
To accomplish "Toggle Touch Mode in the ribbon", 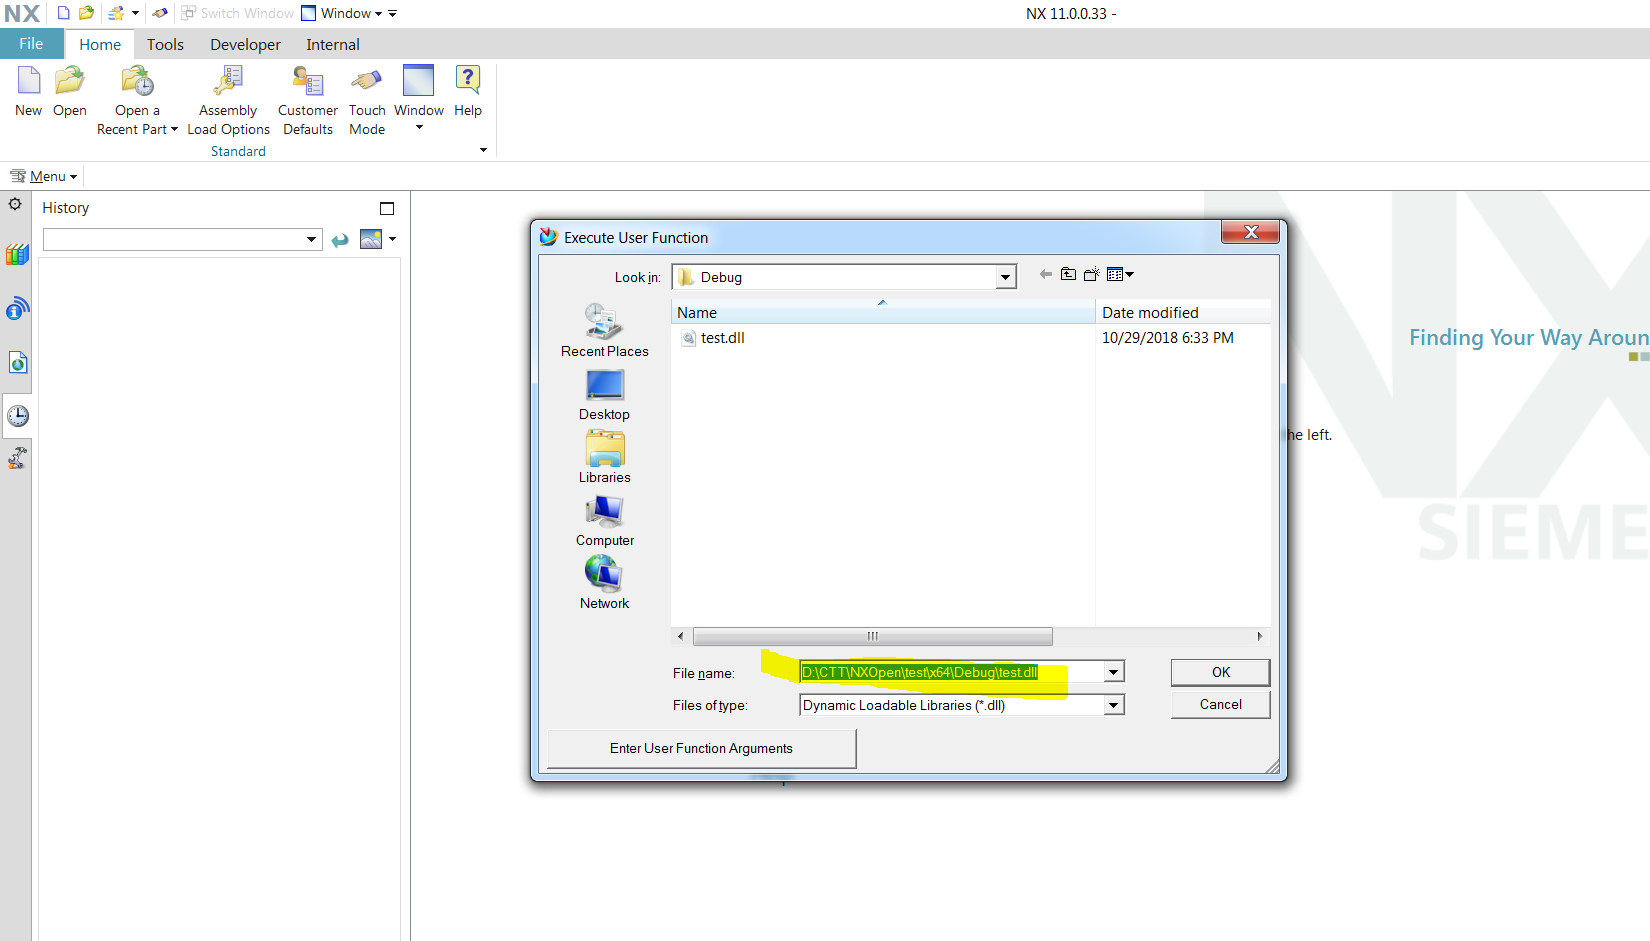I will tap(367, 100).
